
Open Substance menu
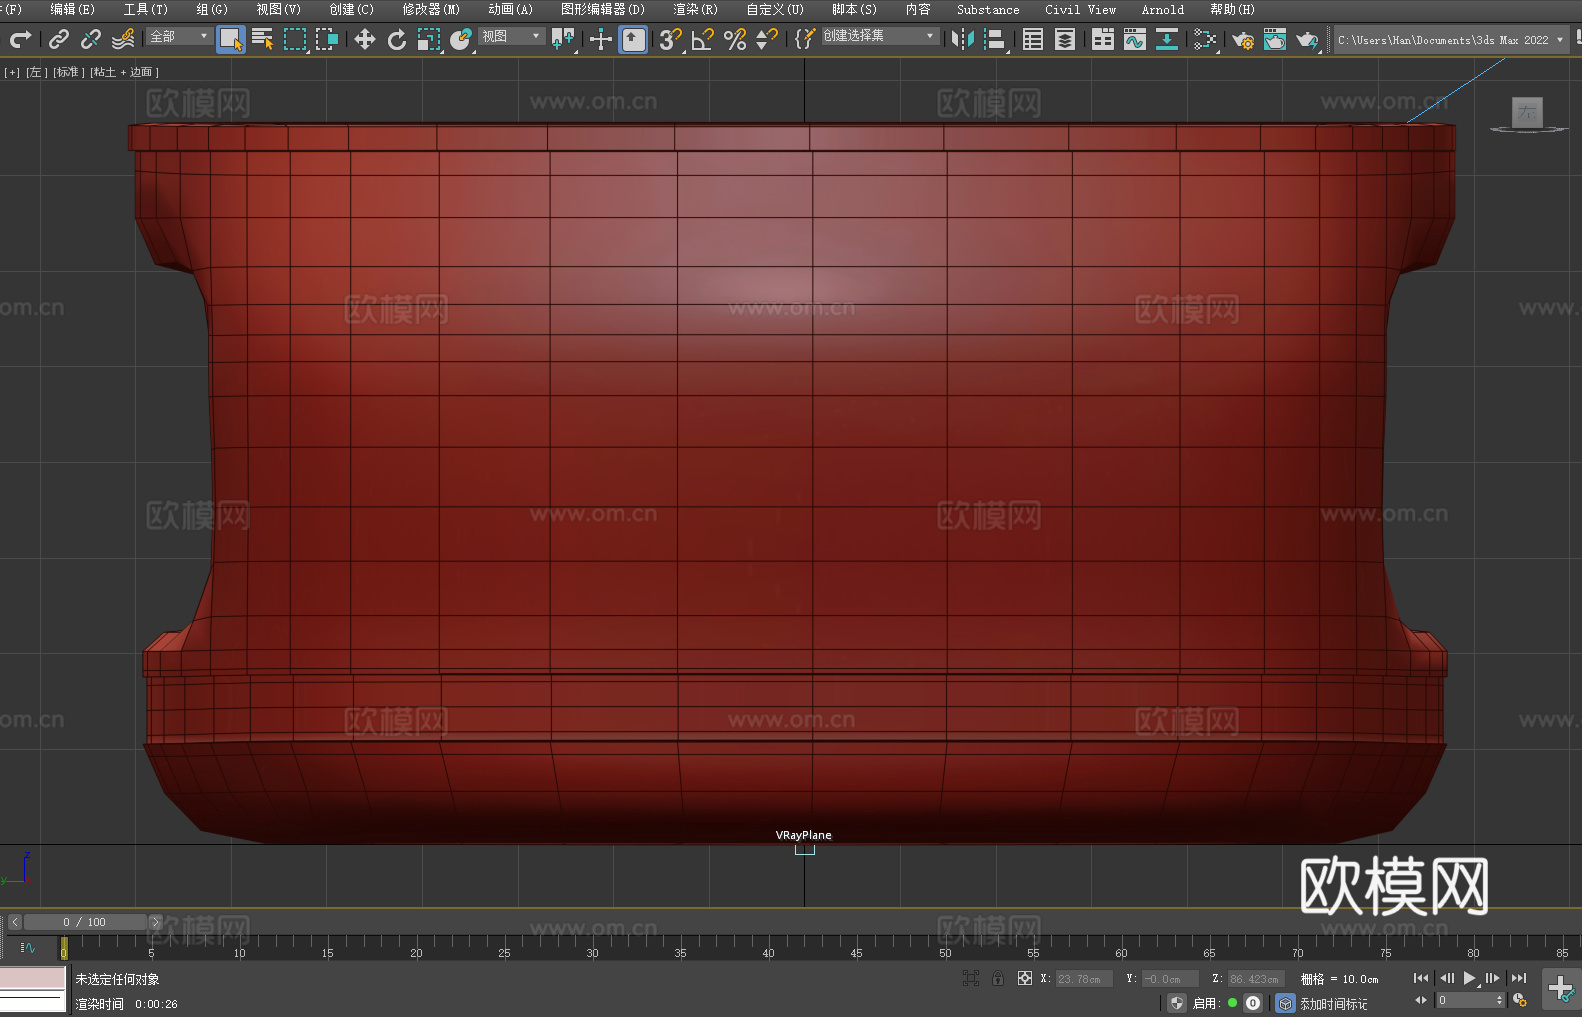[988, 9]
